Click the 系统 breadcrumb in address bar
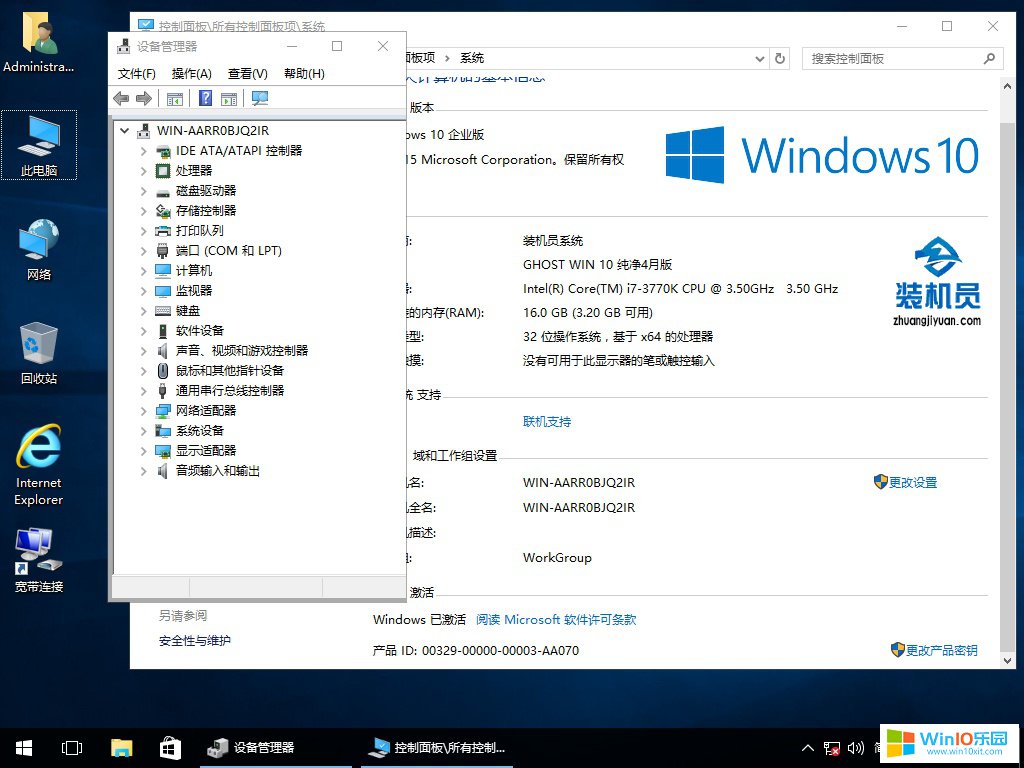This screenshot has height=768, width=1024. (472, 58)
